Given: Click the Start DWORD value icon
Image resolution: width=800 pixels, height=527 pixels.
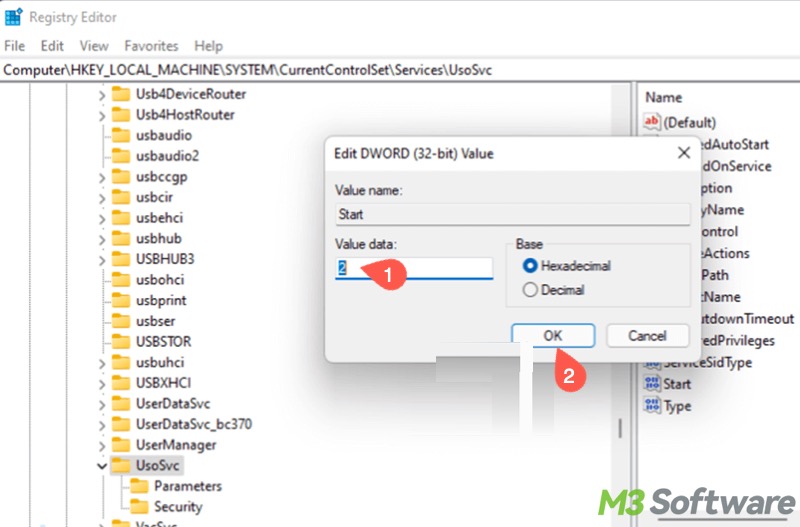Looking at the screenshot, I should [652, 383].
